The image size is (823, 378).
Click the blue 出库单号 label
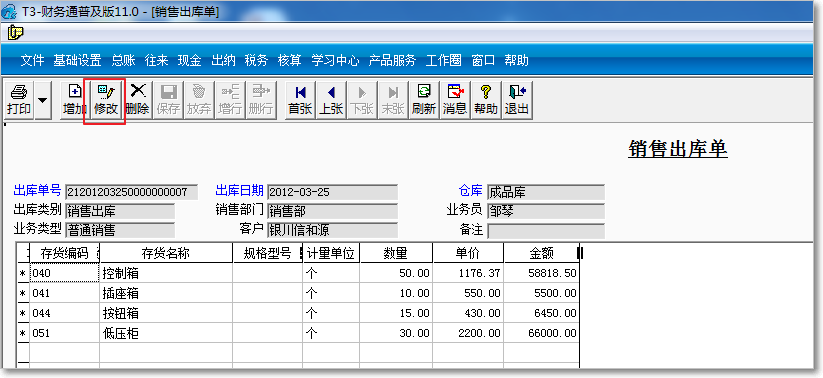coord(37,191)
